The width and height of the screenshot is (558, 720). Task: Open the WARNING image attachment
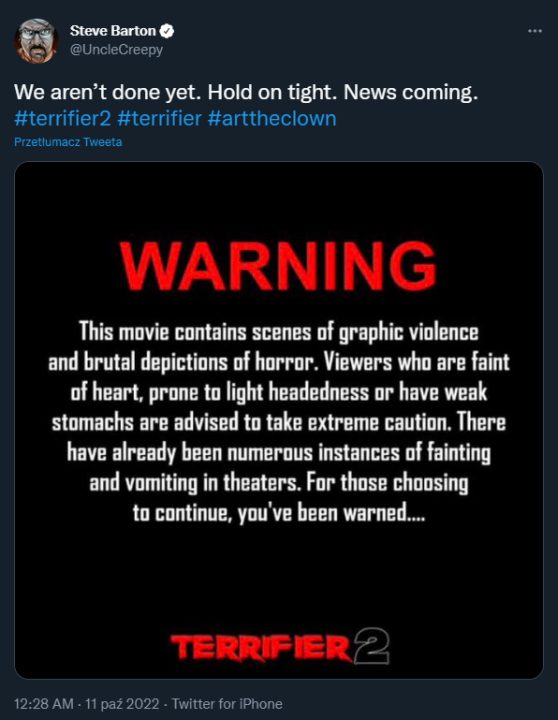pyautogui.click(x=279, y=420)
